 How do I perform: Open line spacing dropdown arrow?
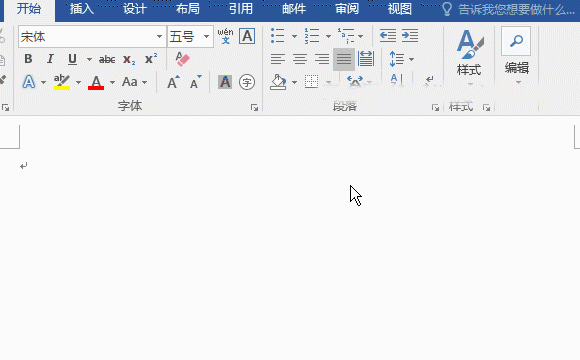(x=411, y=59)
